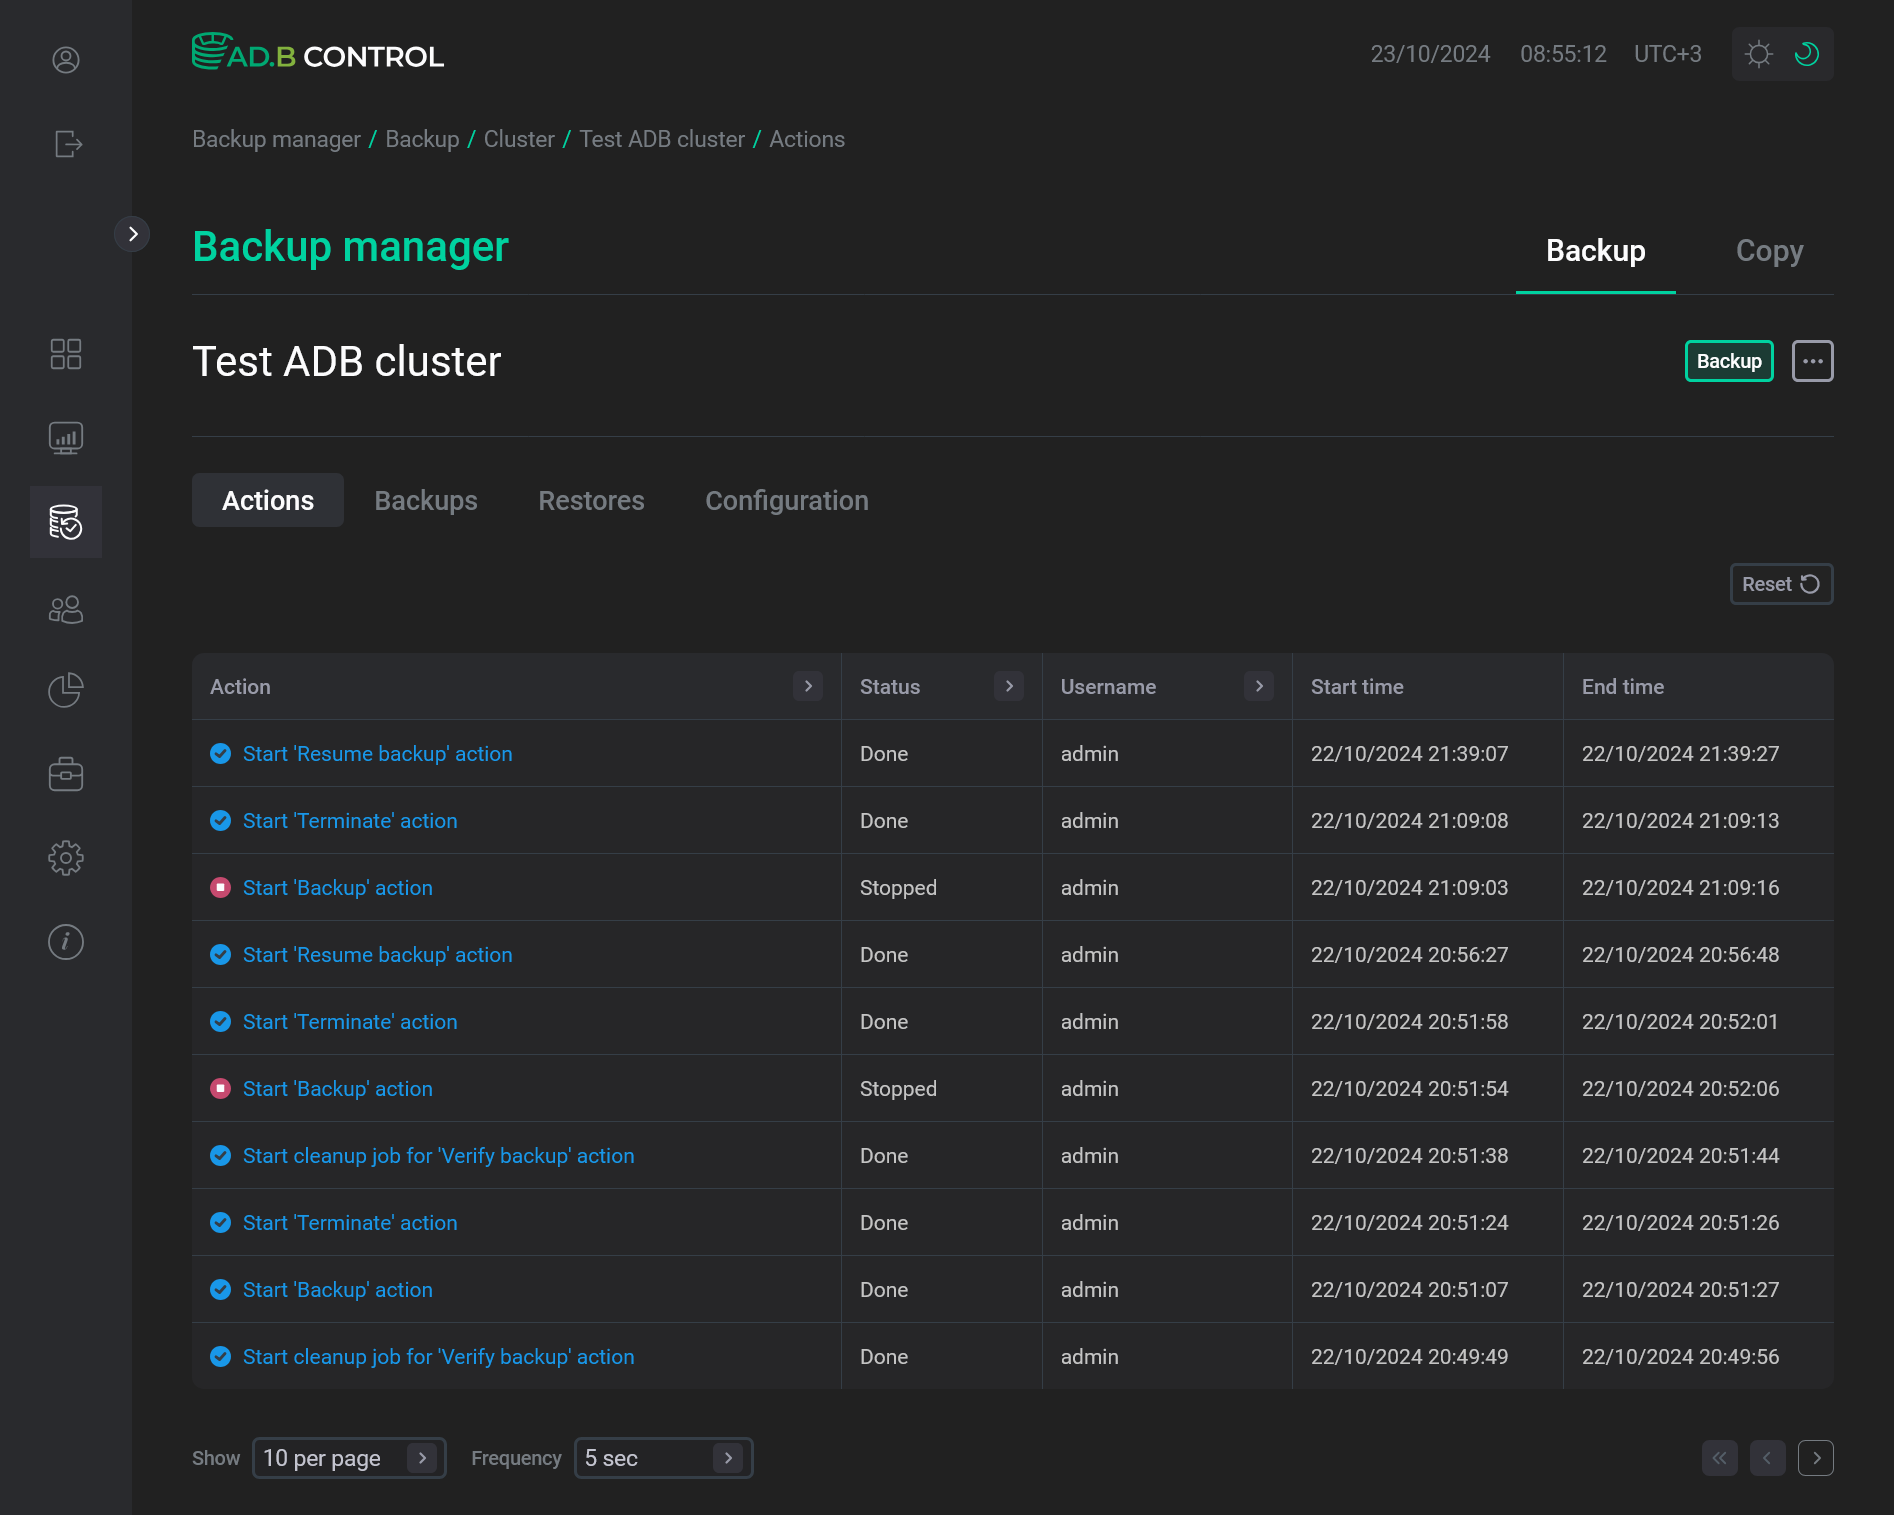The width and height of the screenshot is (1894, 1515).
Task: Go to Backup breadcrumb link
Action: [x=422, y=139]
